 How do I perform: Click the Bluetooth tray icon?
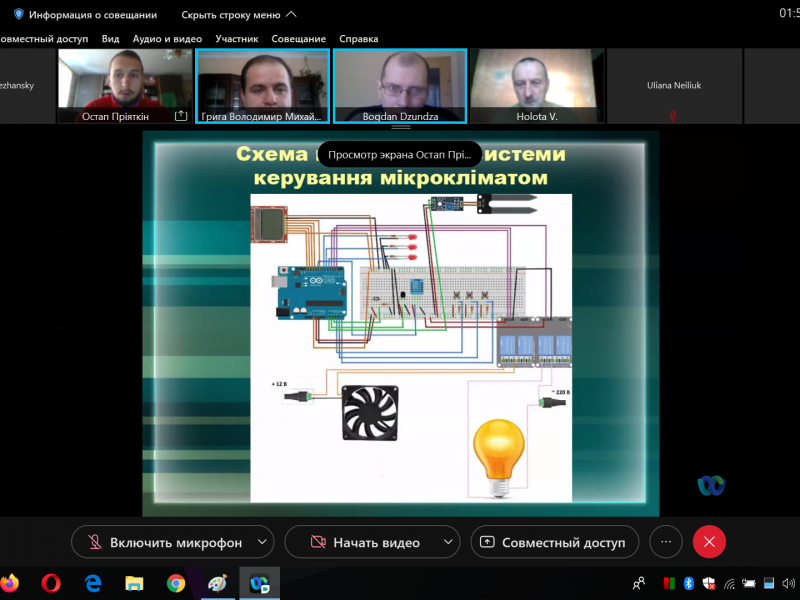(688, 583)
